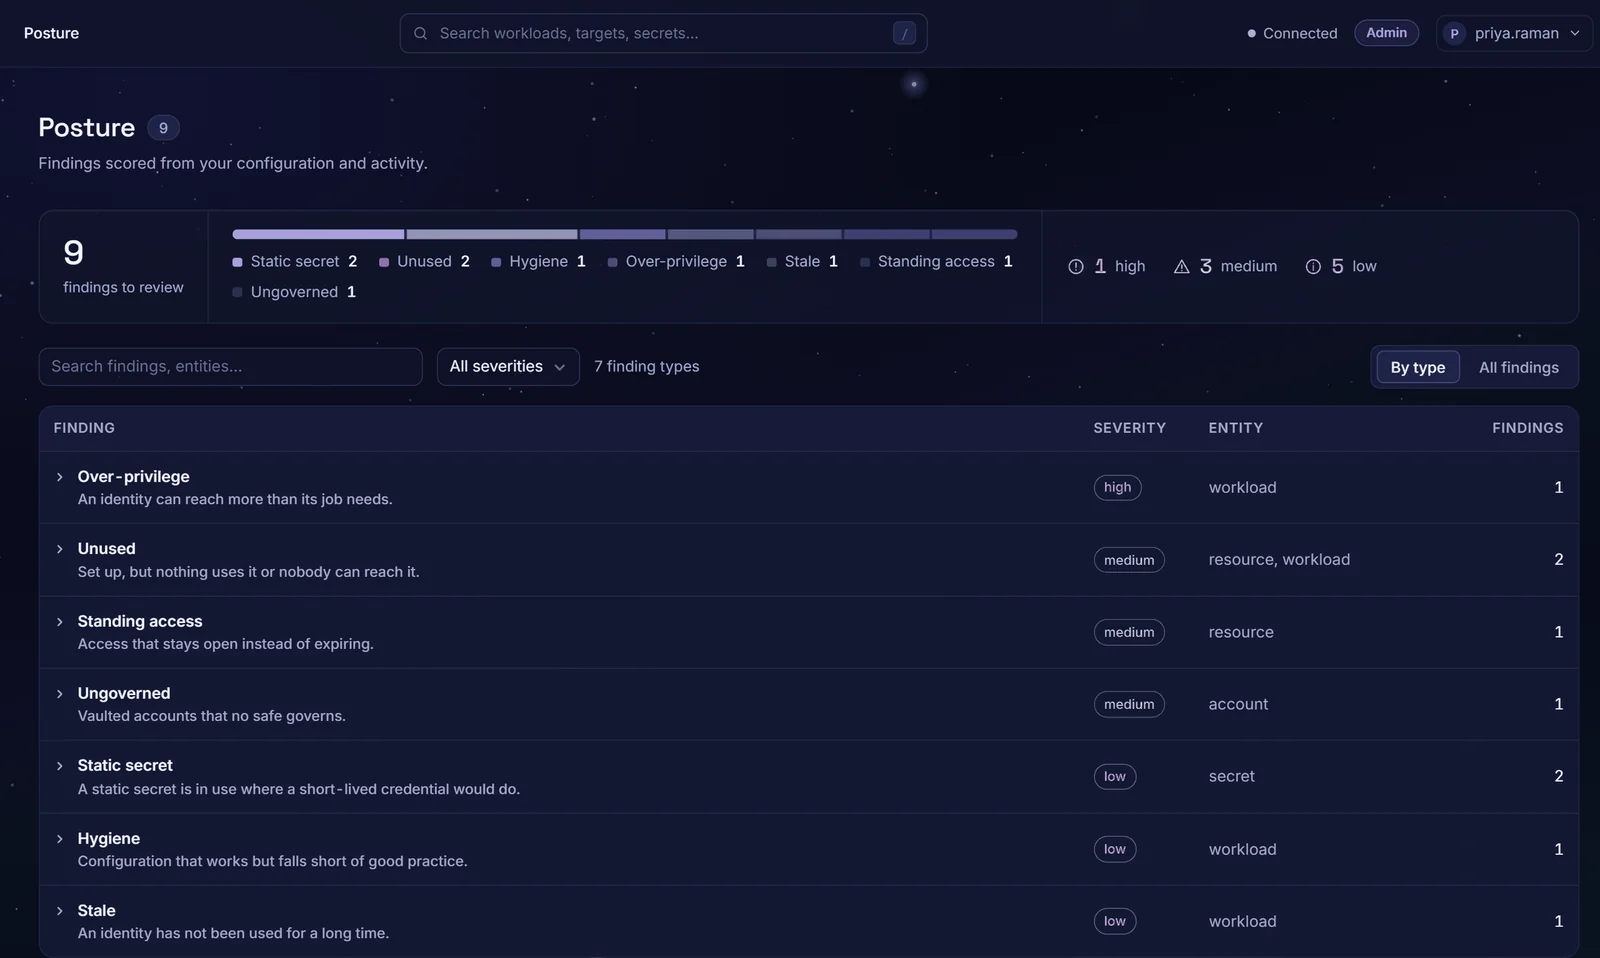Click the high severity info icon

click(x=1076, y=266)
